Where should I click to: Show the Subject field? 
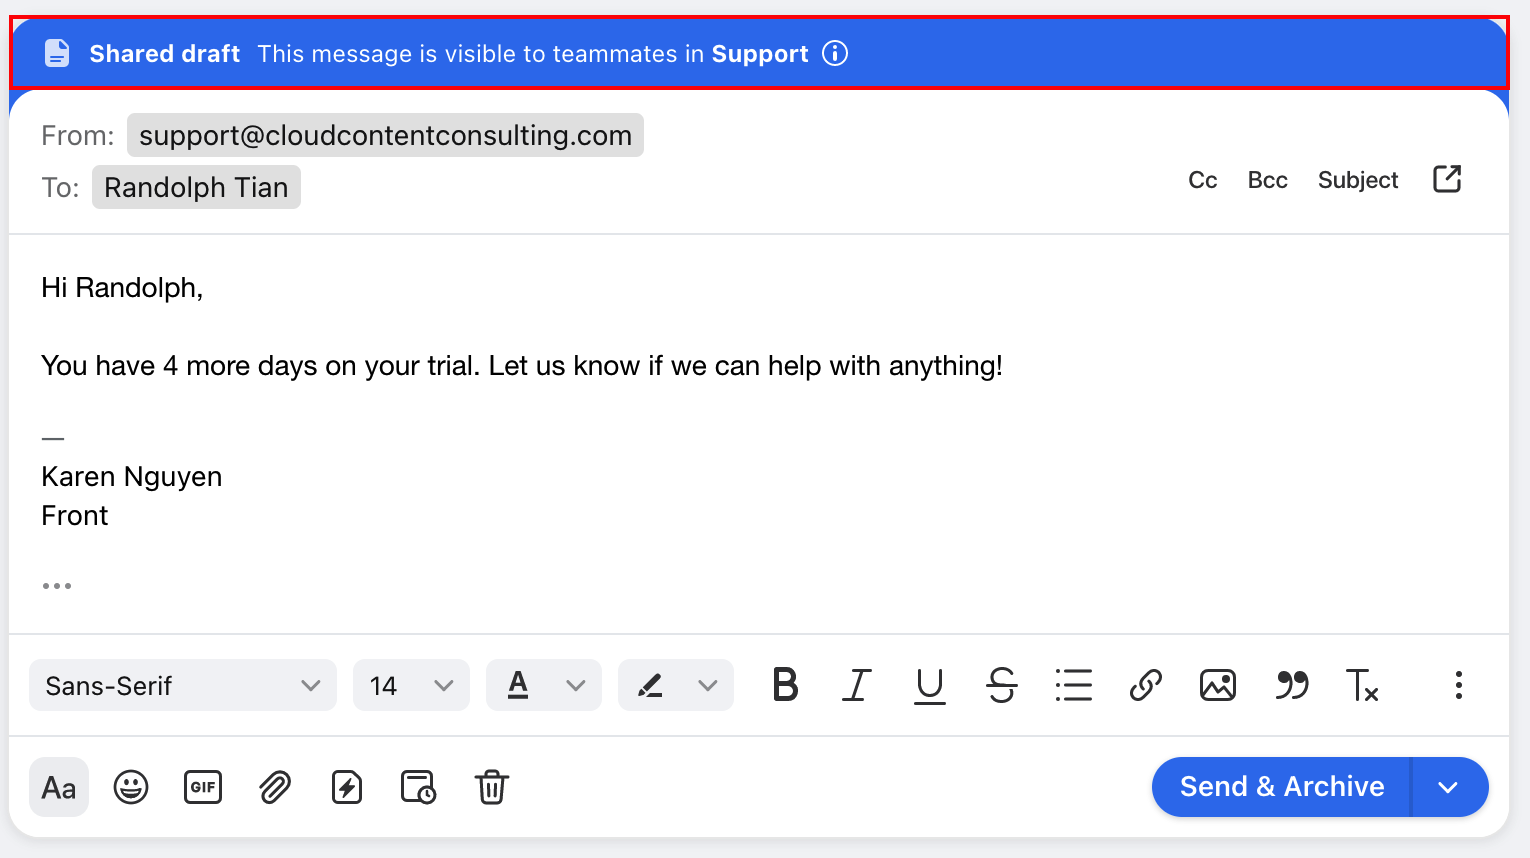click(1358, 180)
